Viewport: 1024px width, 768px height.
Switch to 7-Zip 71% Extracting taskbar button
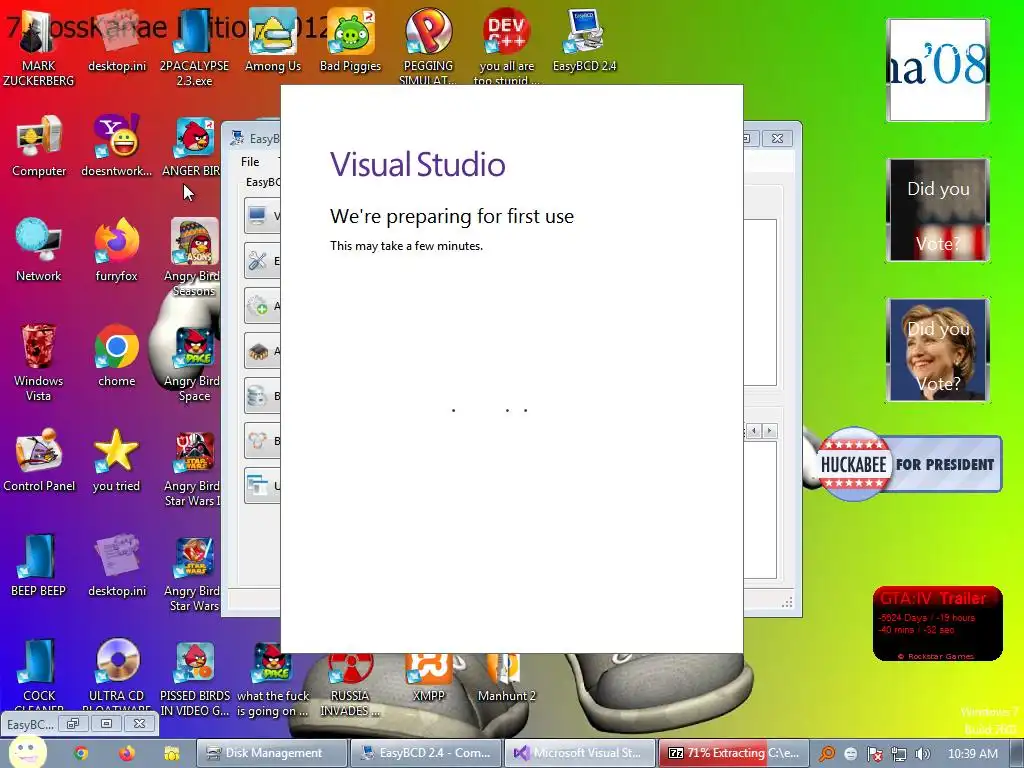click(x=734, y=753)
